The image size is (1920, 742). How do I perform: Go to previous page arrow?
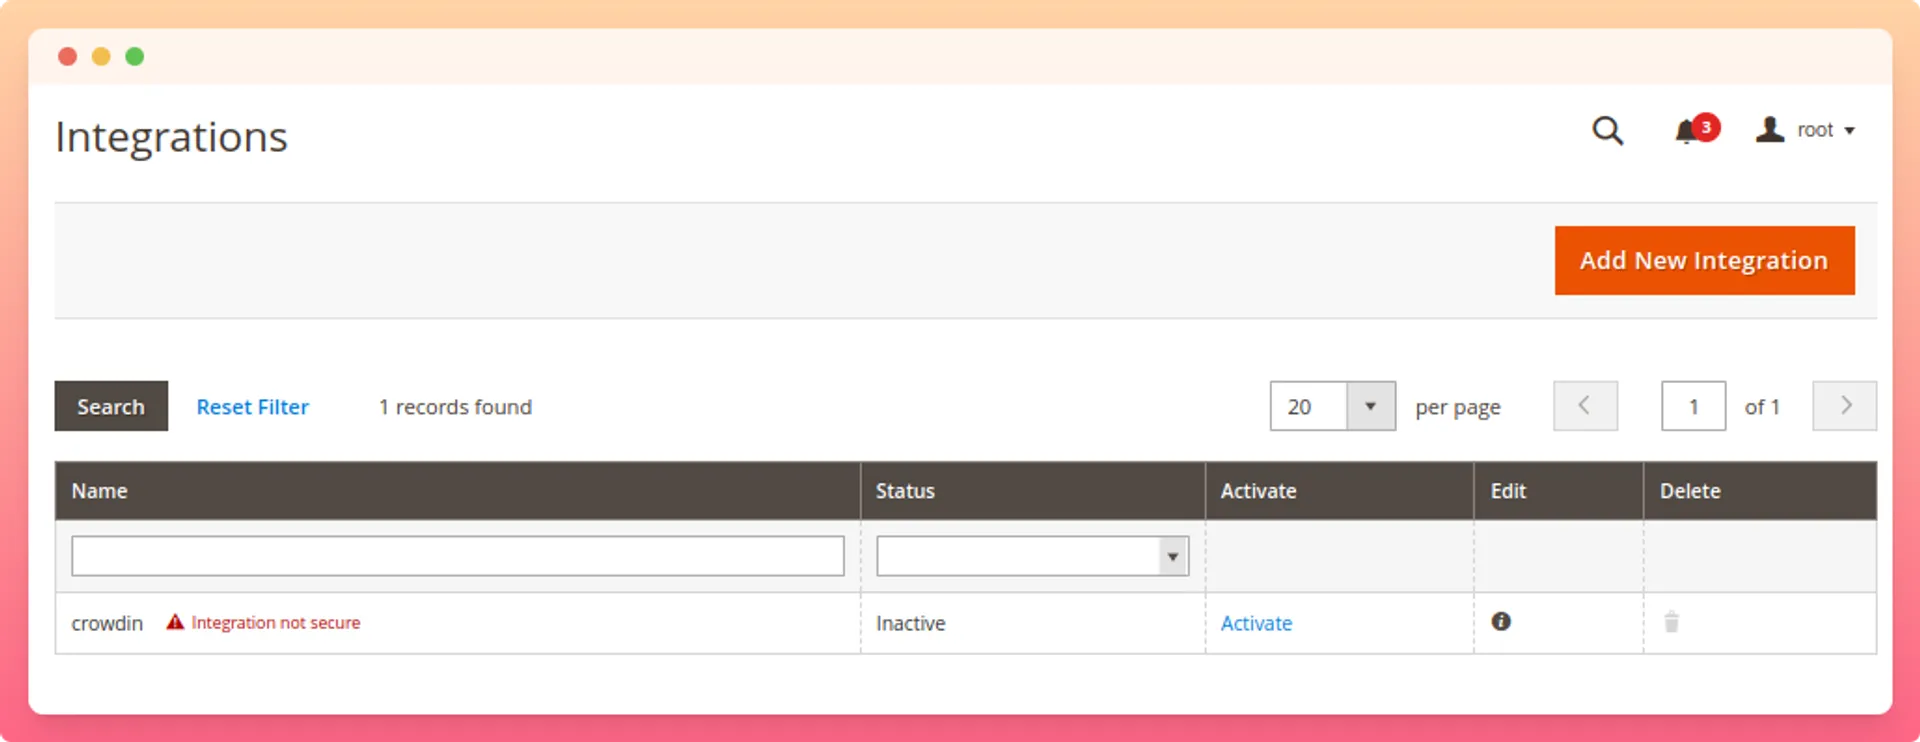coord(1585,406)
